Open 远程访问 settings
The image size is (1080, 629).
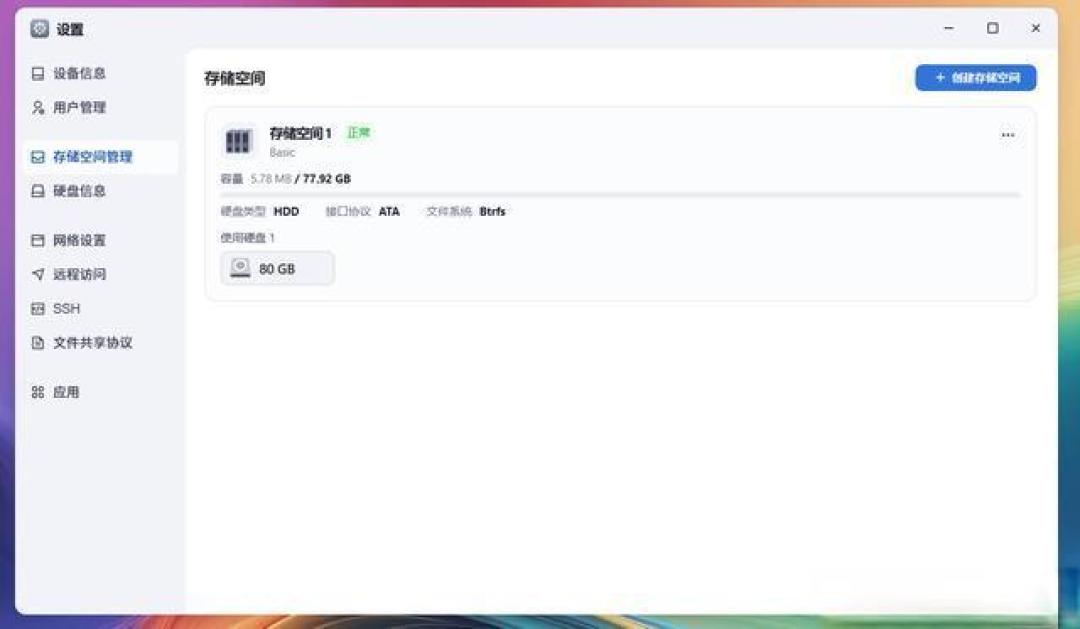pos(101,274)
